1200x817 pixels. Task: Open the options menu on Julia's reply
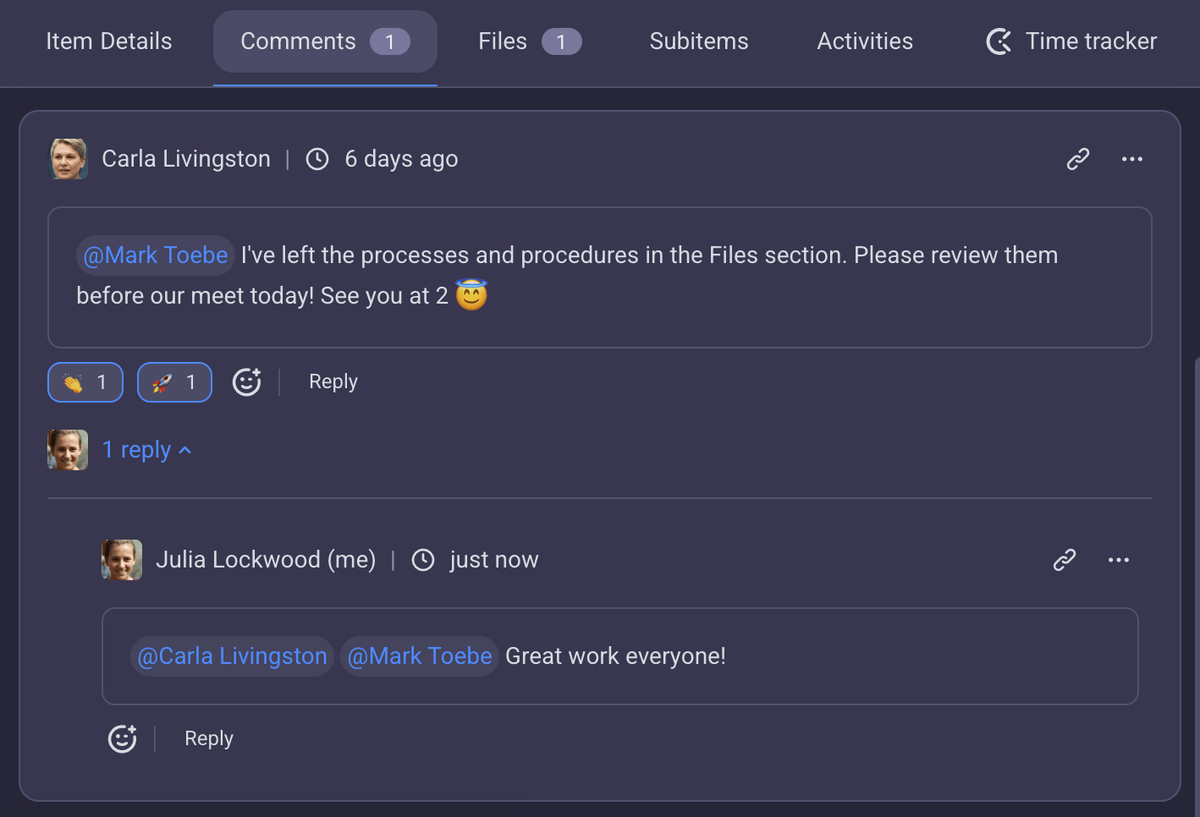pyautogui.click(x=1118, y=560)
